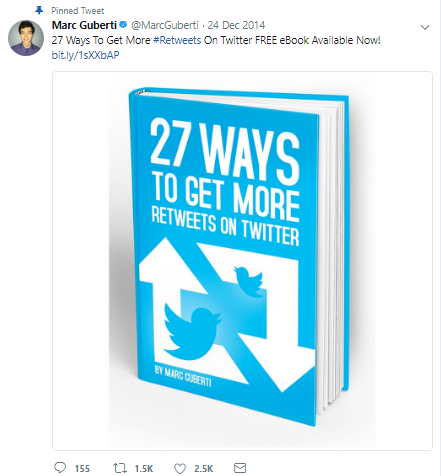
Task: Click the large Twitter bird on cover
Action: 192,332
